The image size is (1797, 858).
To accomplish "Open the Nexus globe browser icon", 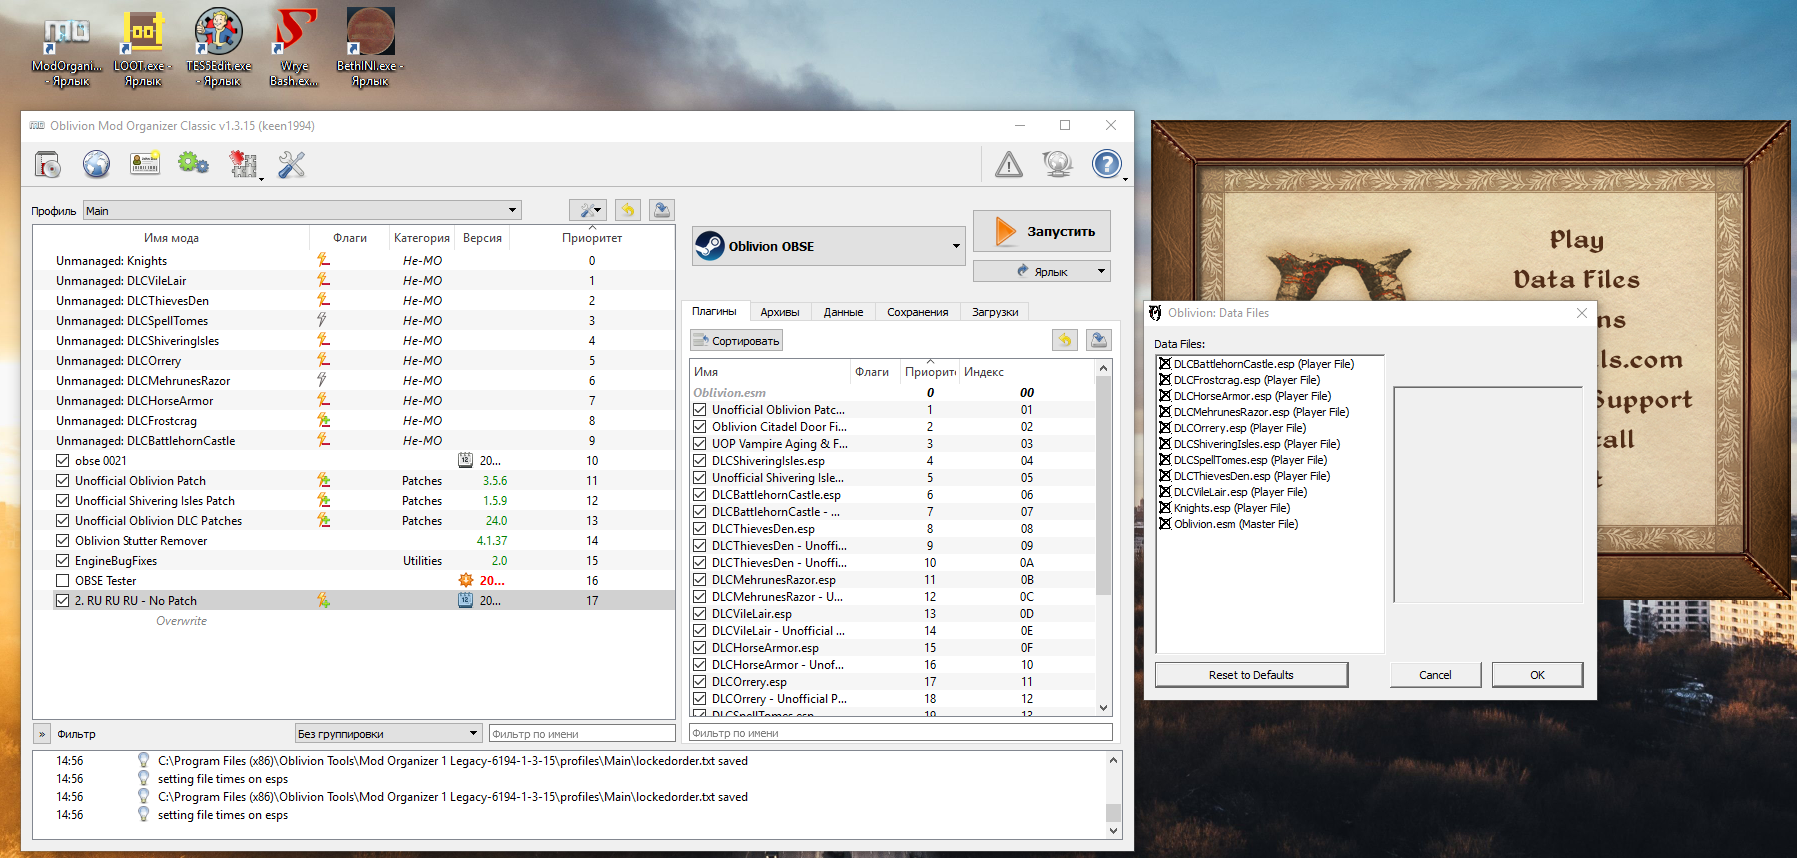I will (x=96, y=164).
